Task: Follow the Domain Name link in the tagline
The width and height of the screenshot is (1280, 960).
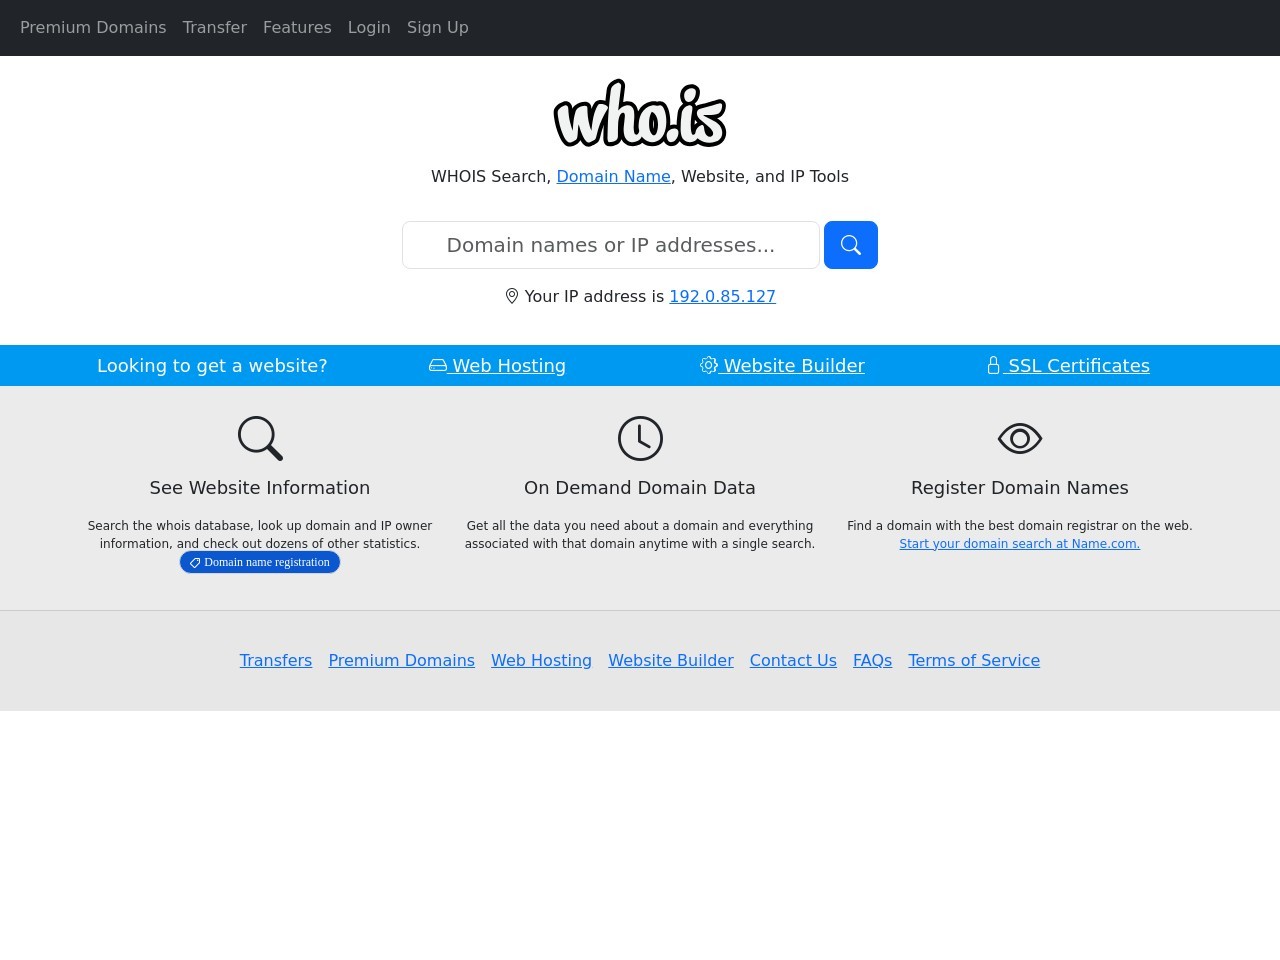Action: point(613,176)
